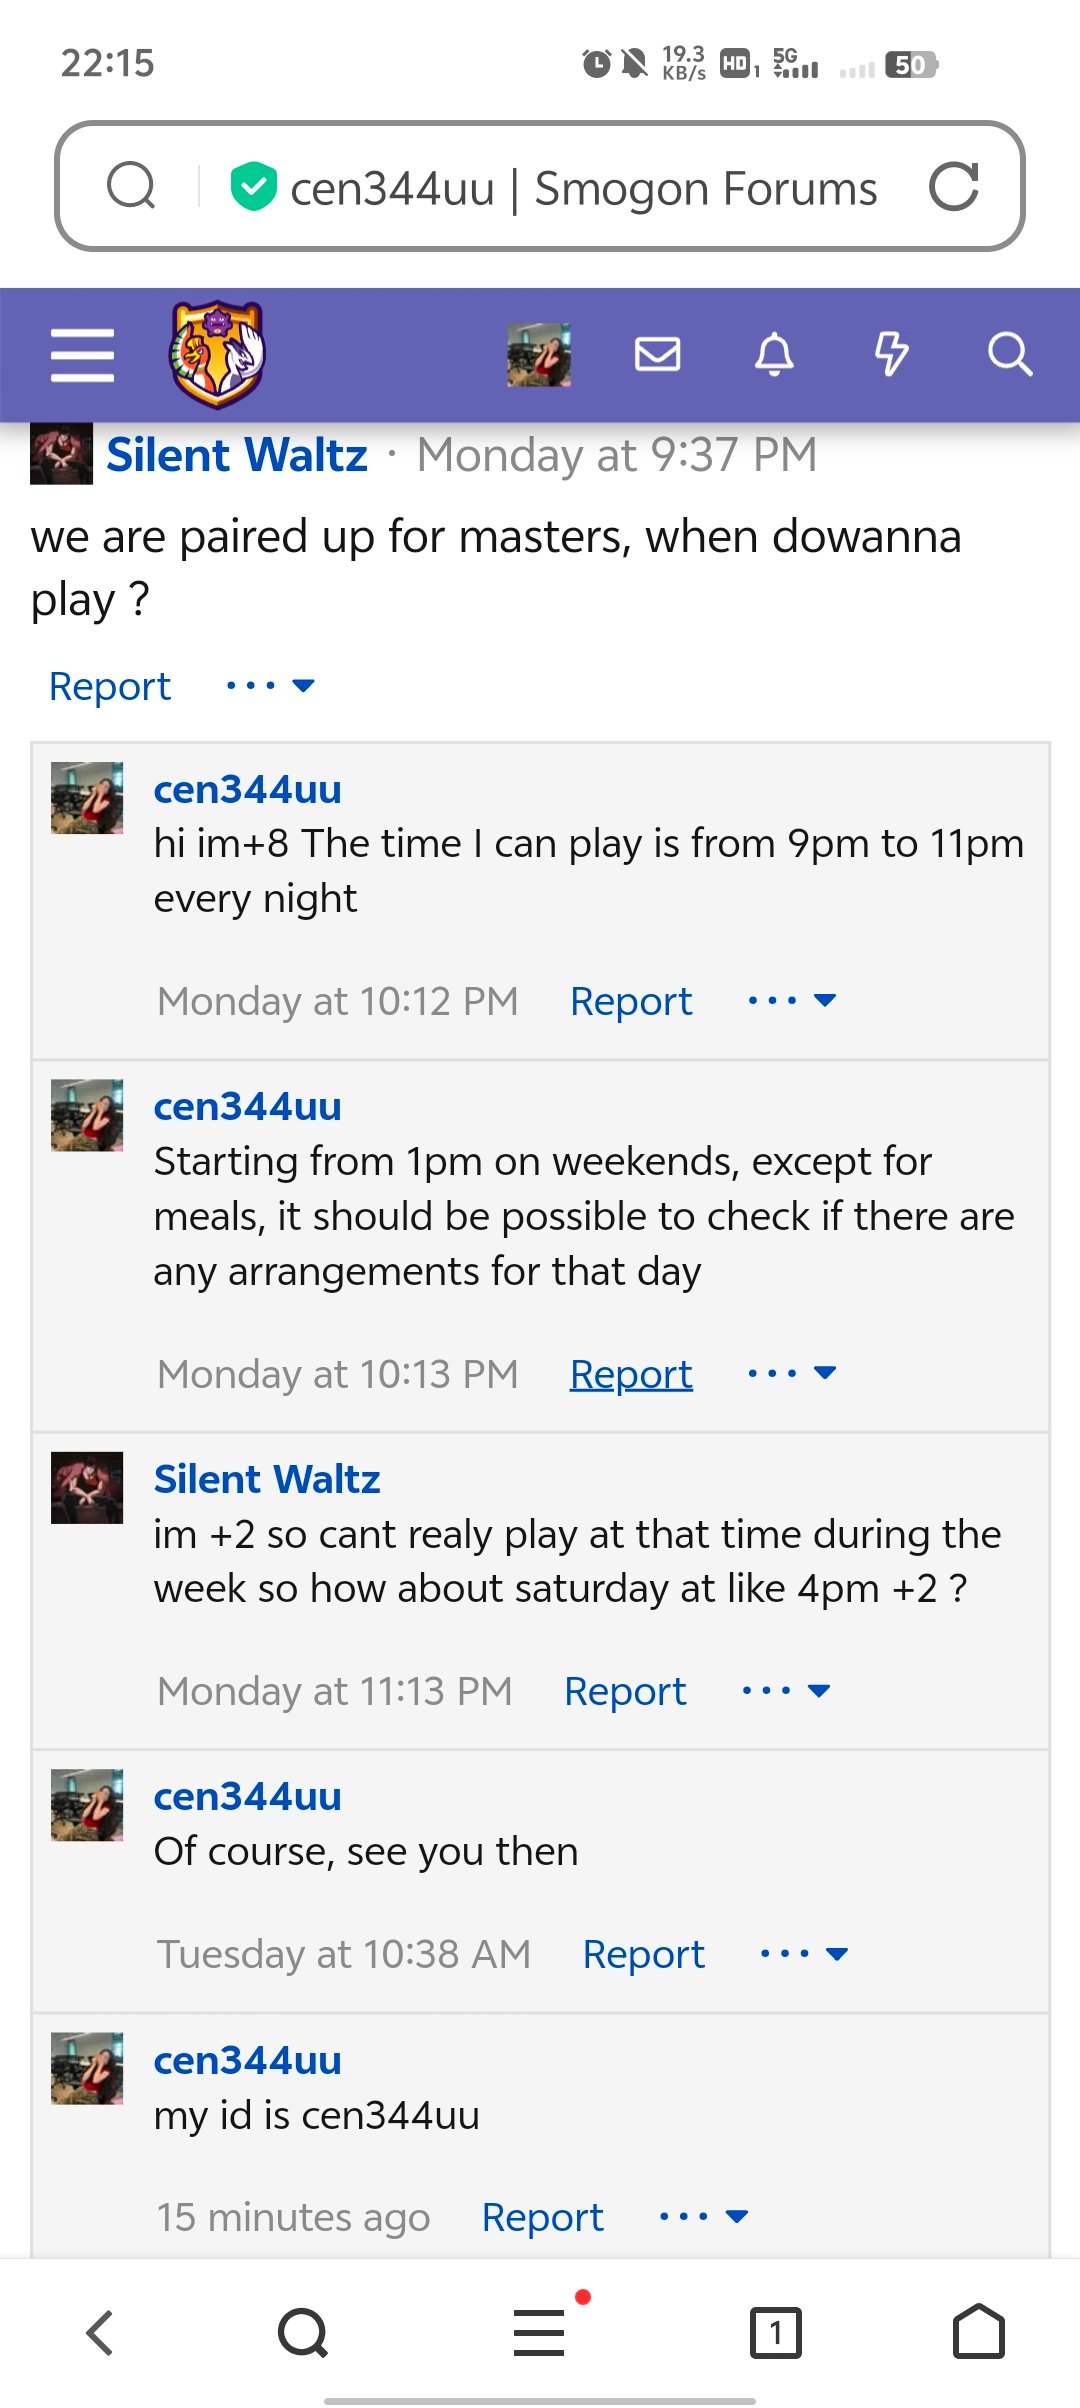This screenshot has width=1080, height=2408.
Task: Expand options for the 15 minutes ago comment
Action: [704, 2216]
